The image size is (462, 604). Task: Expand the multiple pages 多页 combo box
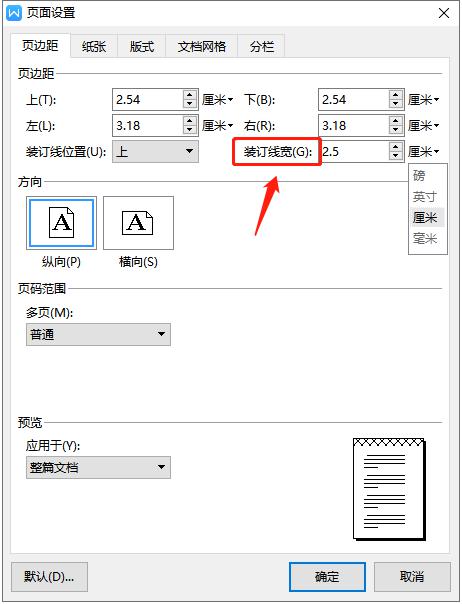click(98, 334)
